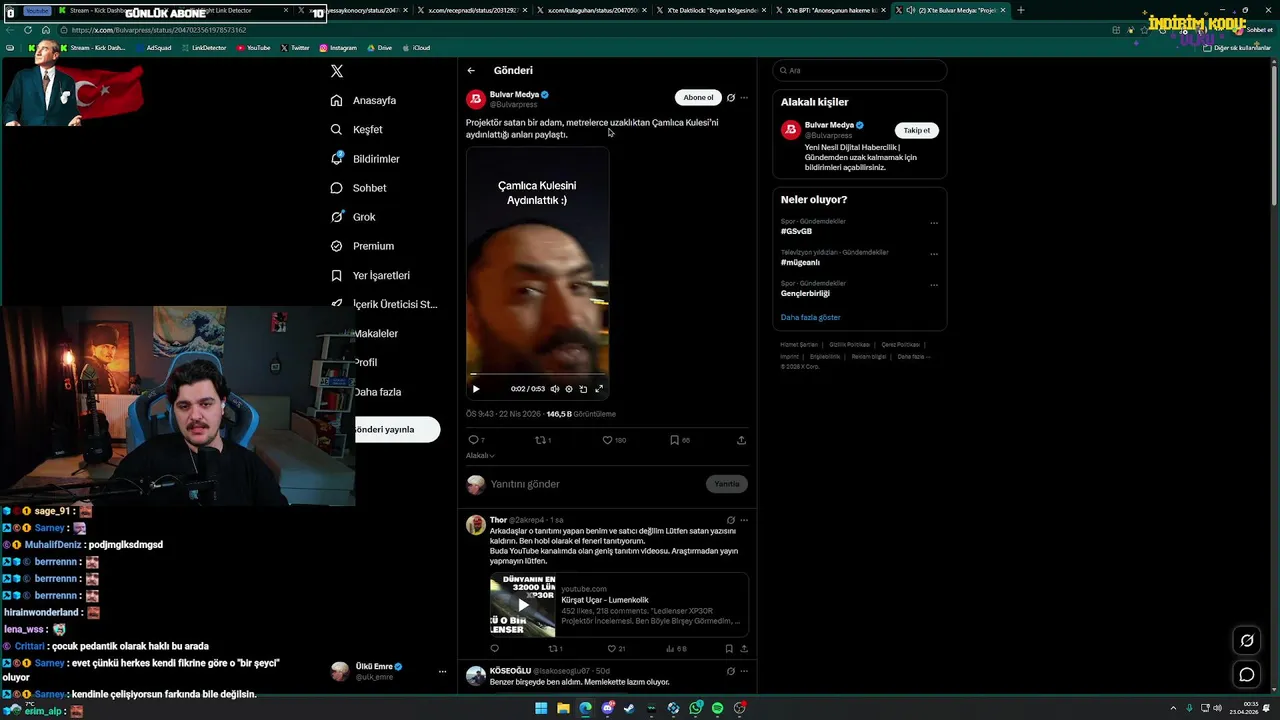Open Discord from the taskbar
This screenshot has height=720, width=1280.
[608, 708]
